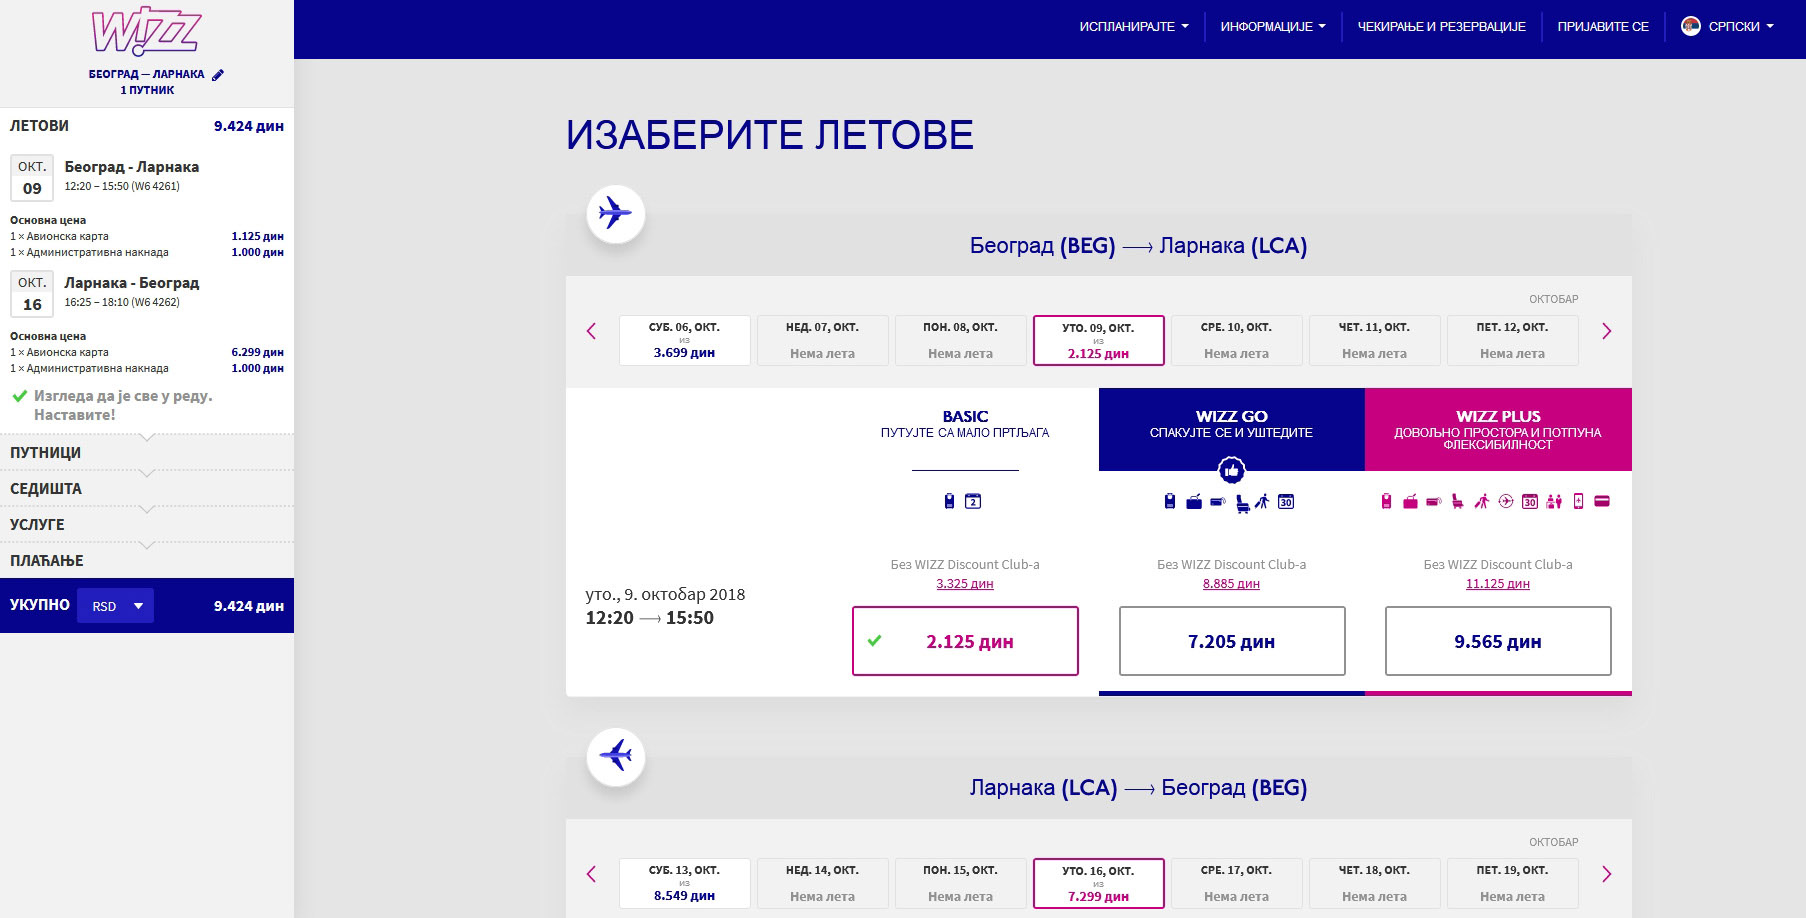Select return date ПОН. 15, ОКТ.
The image size is (1806, 918).
pyautogui.click(x=960, y=883)
